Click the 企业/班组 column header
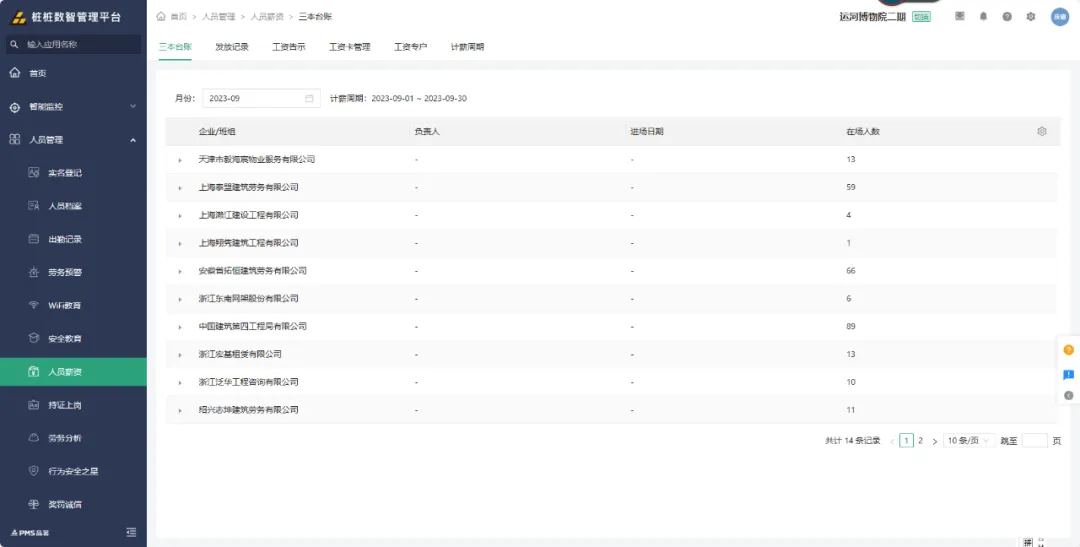Viewport: 1080px width, 547px height. coord(218,132)
